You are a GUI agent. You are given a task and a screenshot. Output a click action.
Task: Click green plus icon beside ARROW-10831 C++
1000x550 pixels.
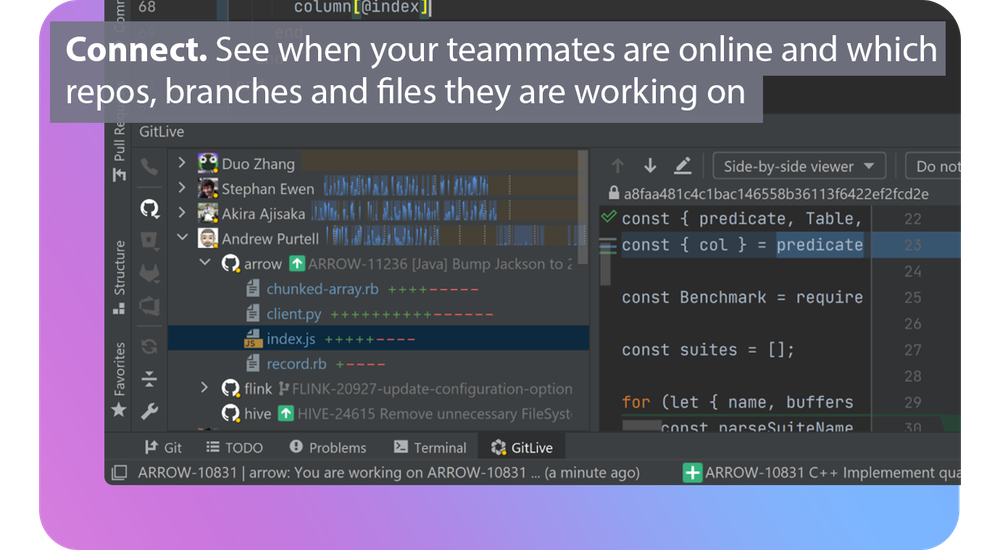pyautogui.click(x=692, y=473)
